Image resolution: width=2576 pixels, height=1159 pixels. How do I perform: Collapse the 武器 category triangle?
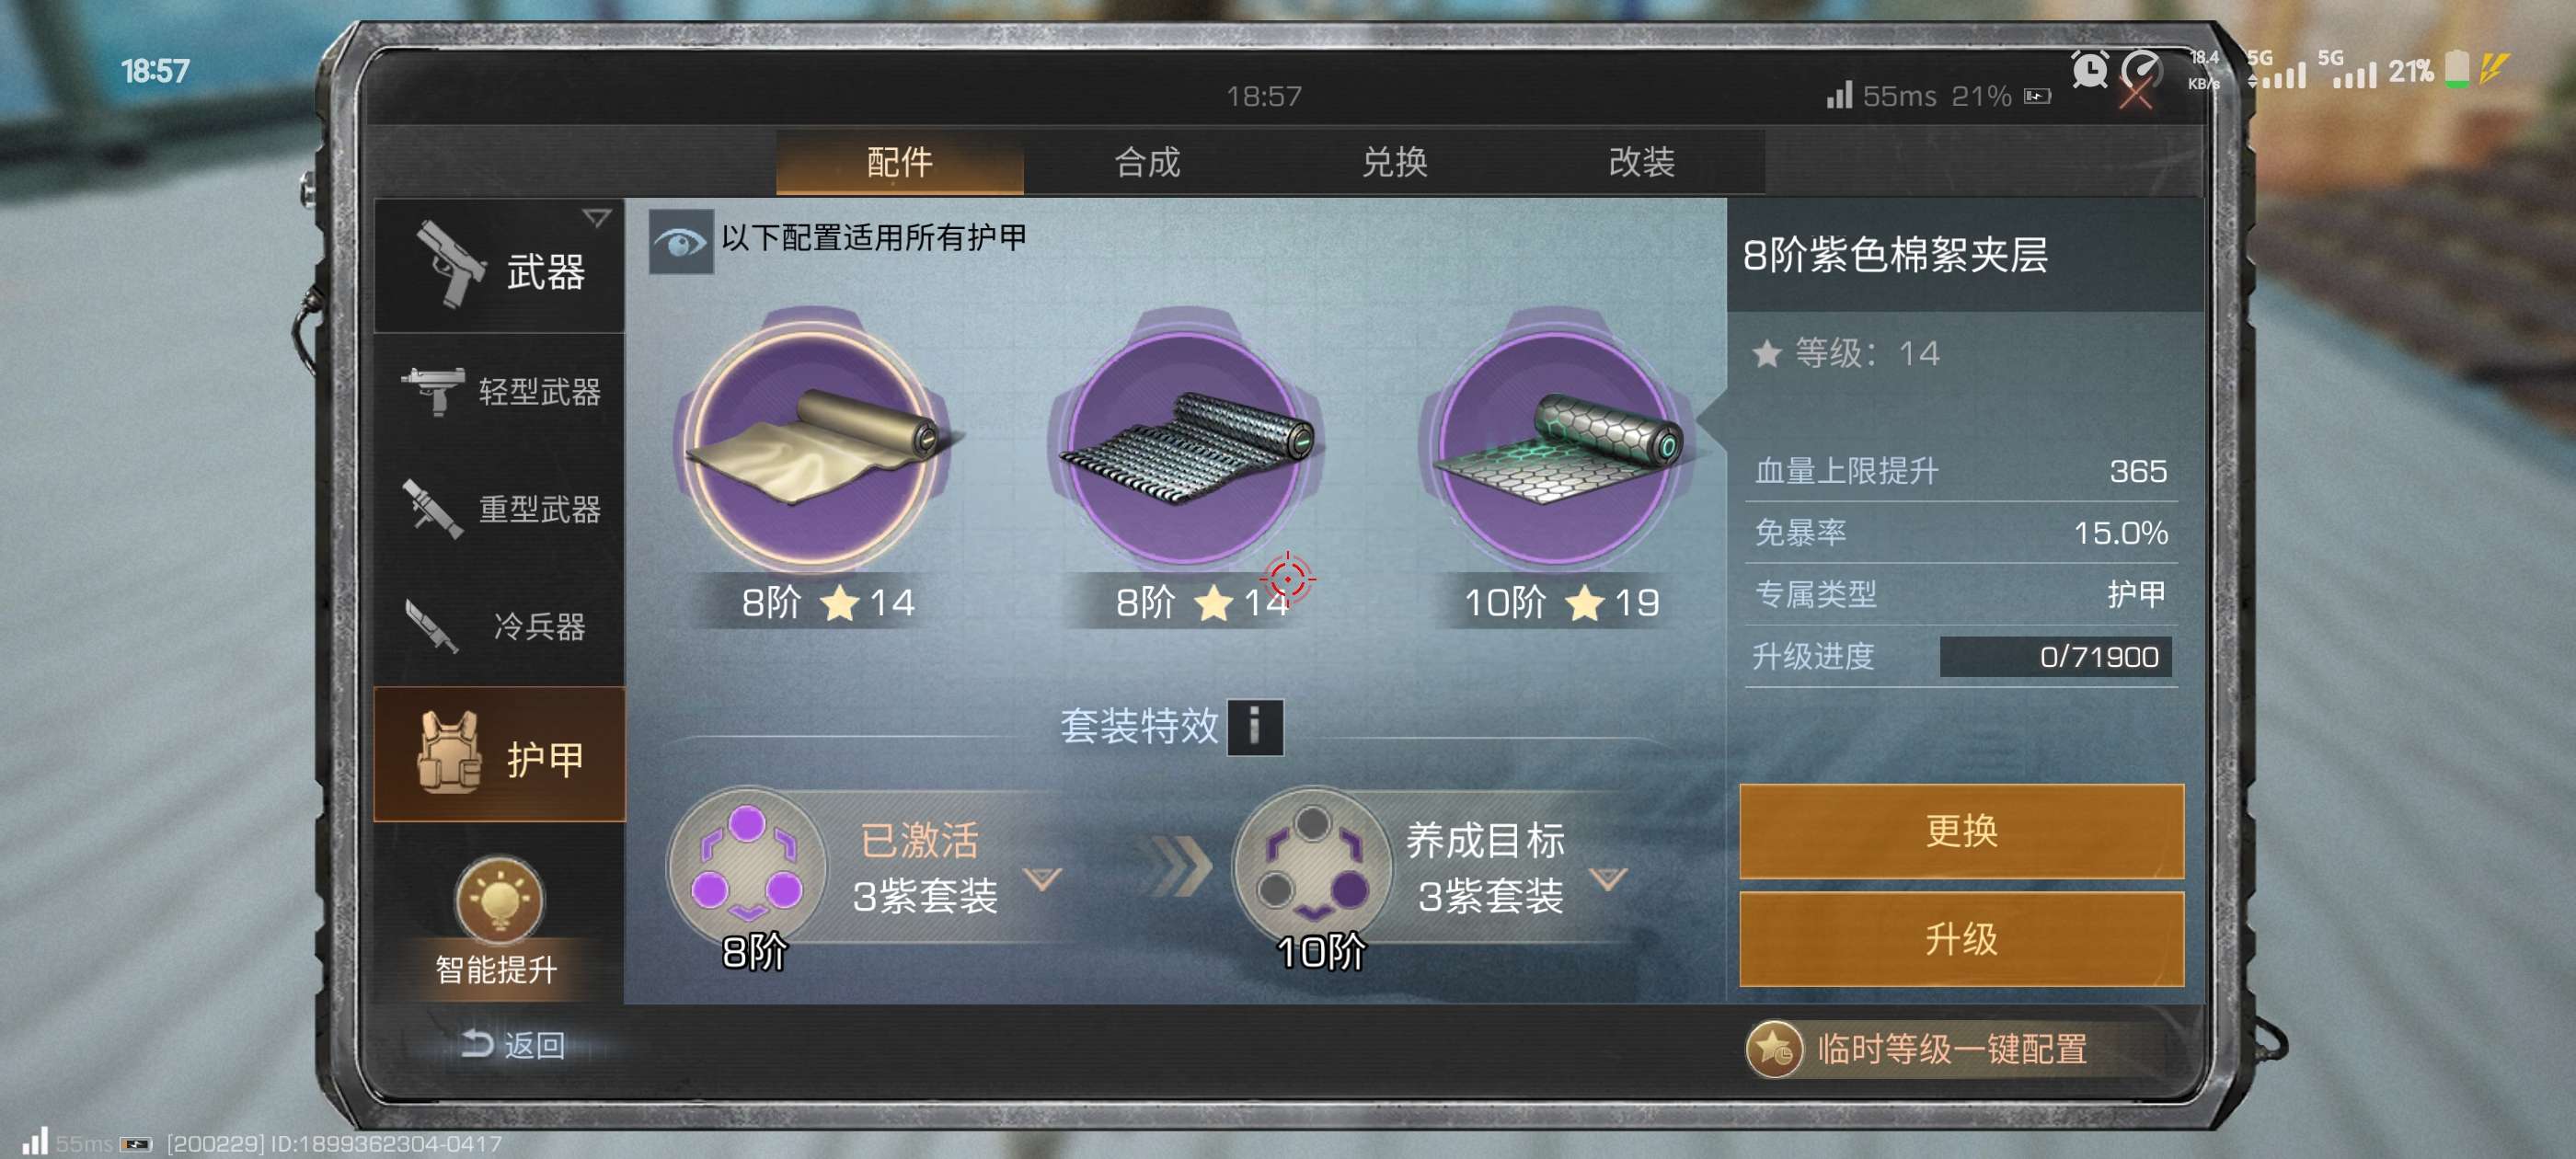(597, 218)
